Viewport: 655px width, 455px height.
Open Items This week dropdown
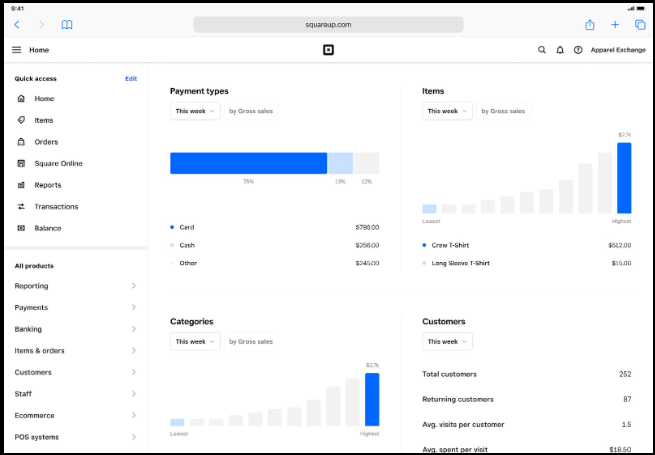pyautogui.click(x=447, y=111)
